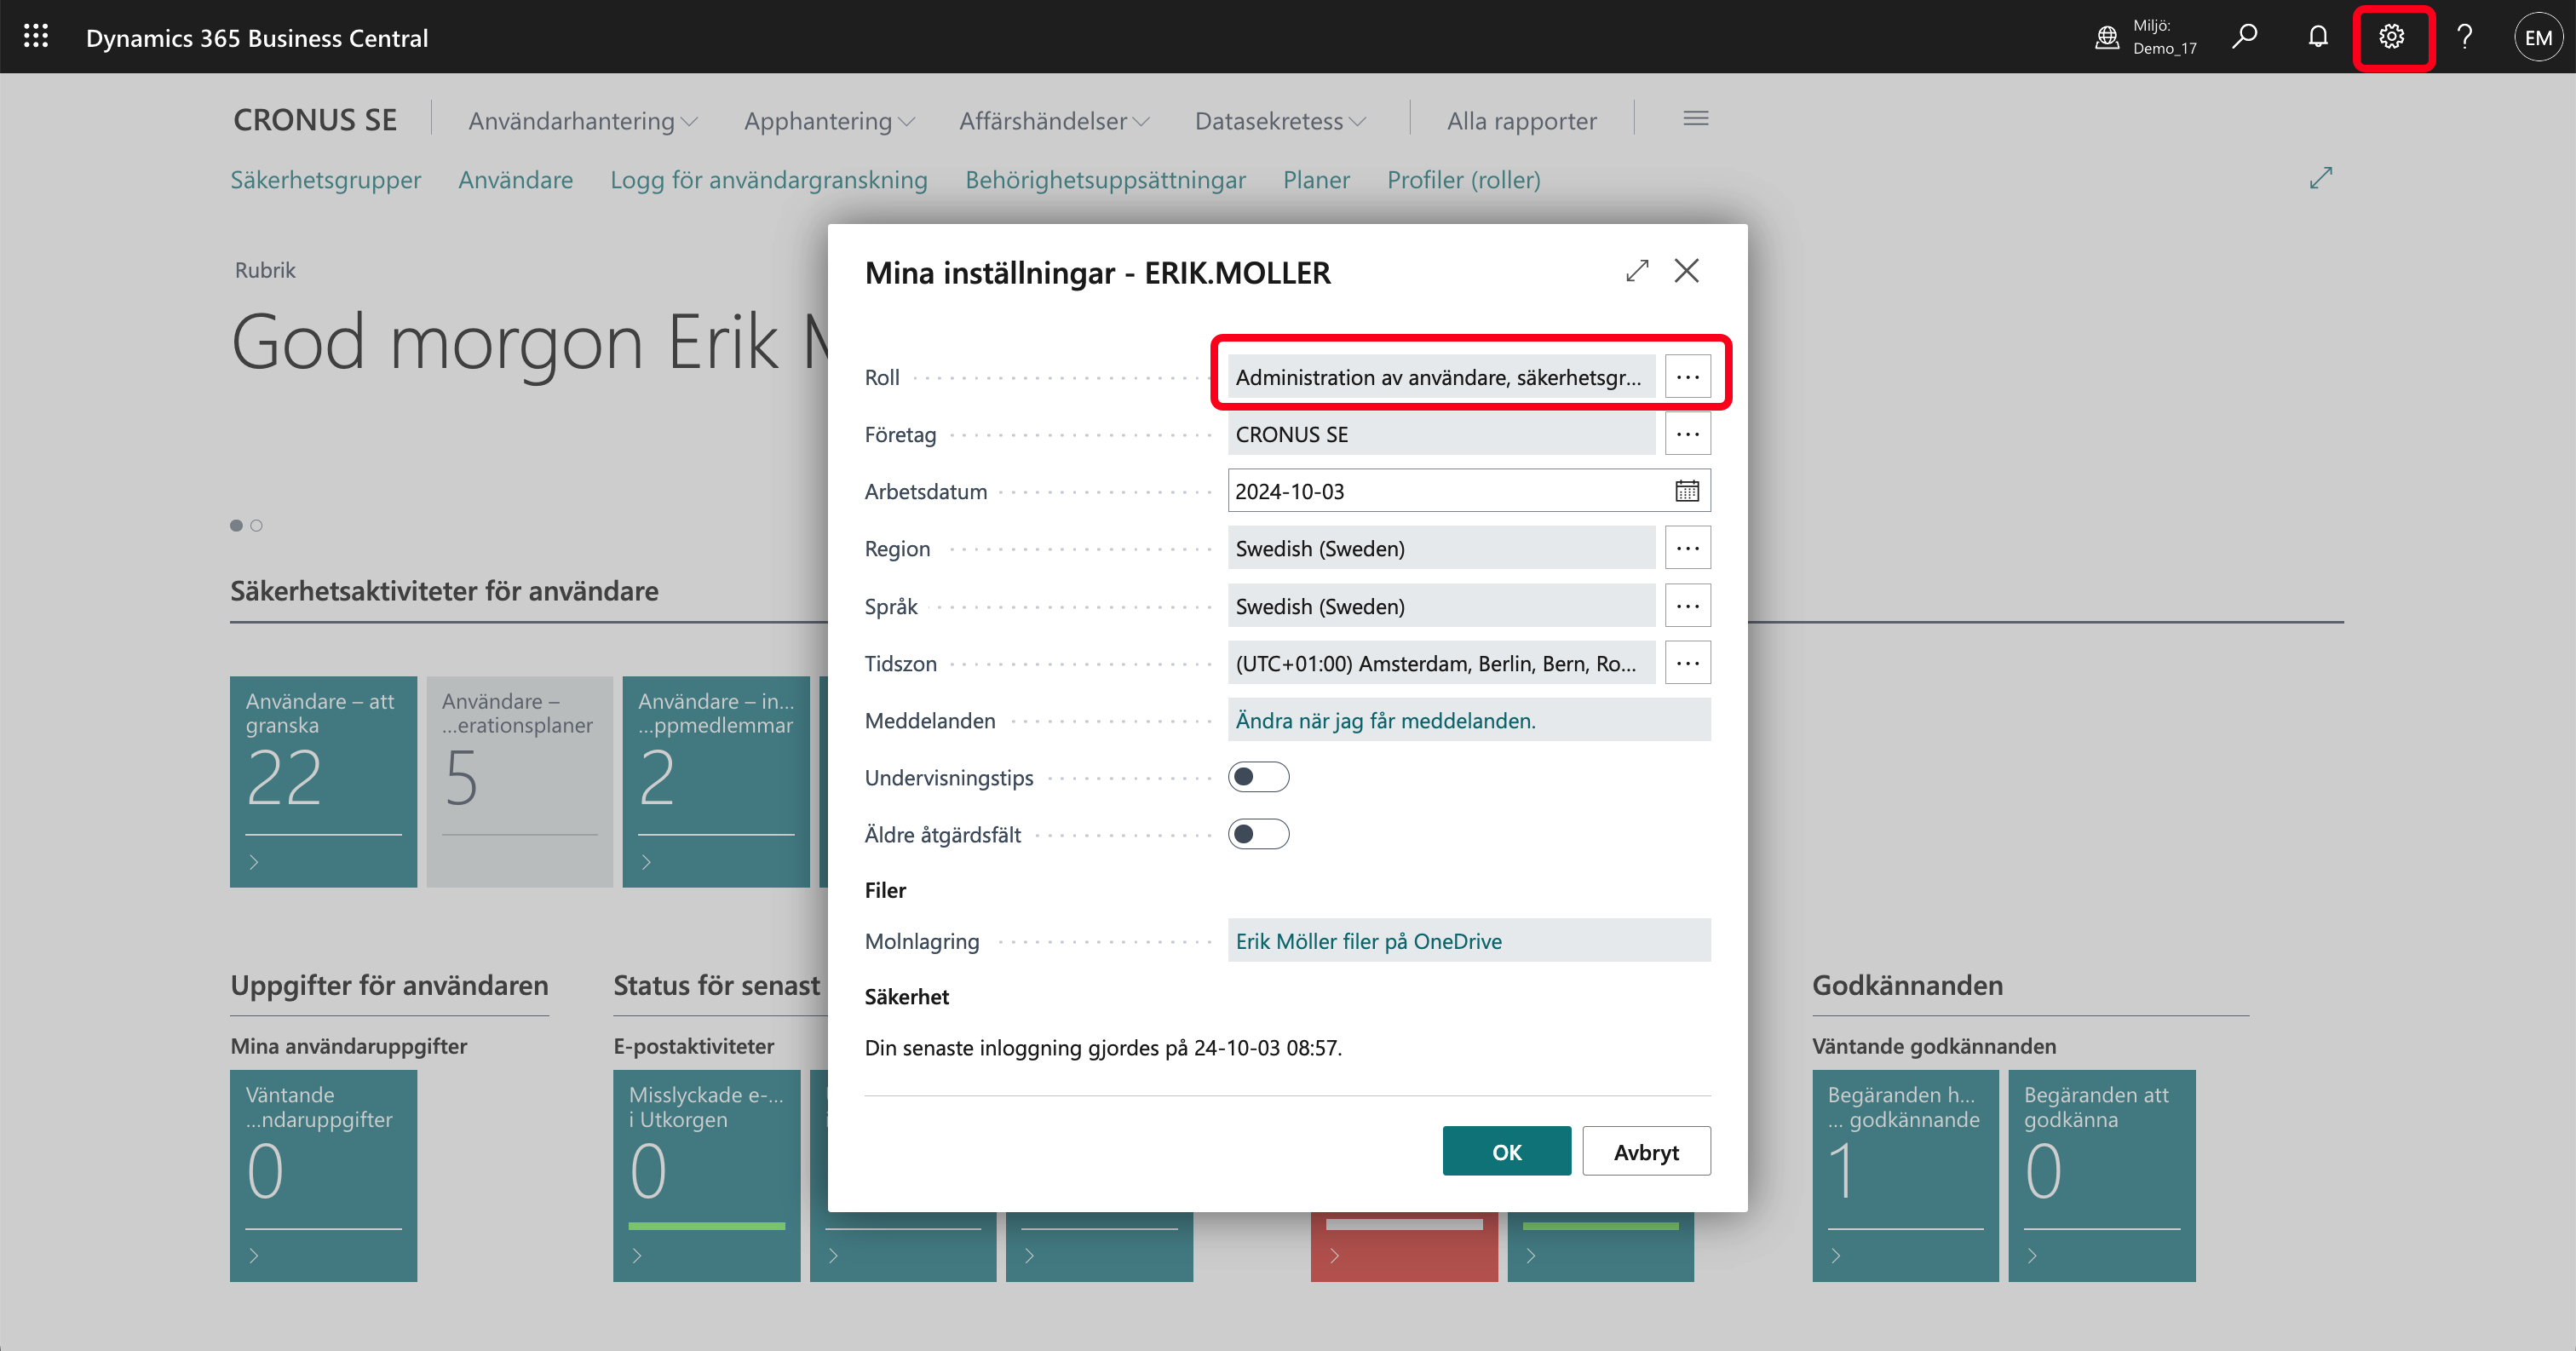
Task: Click the CRONUS SE company name
Action: (x=315, y=120)
